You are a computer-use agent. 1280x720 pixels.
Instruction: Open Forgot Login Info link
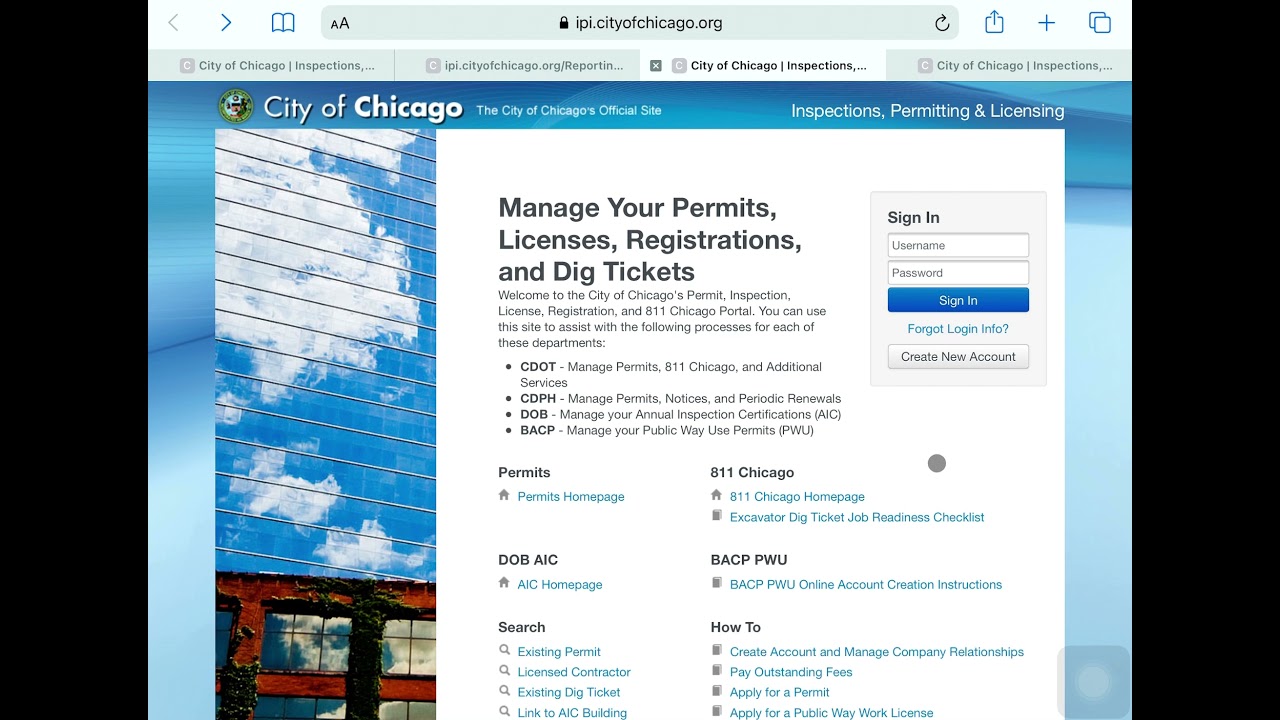[958, 329]
